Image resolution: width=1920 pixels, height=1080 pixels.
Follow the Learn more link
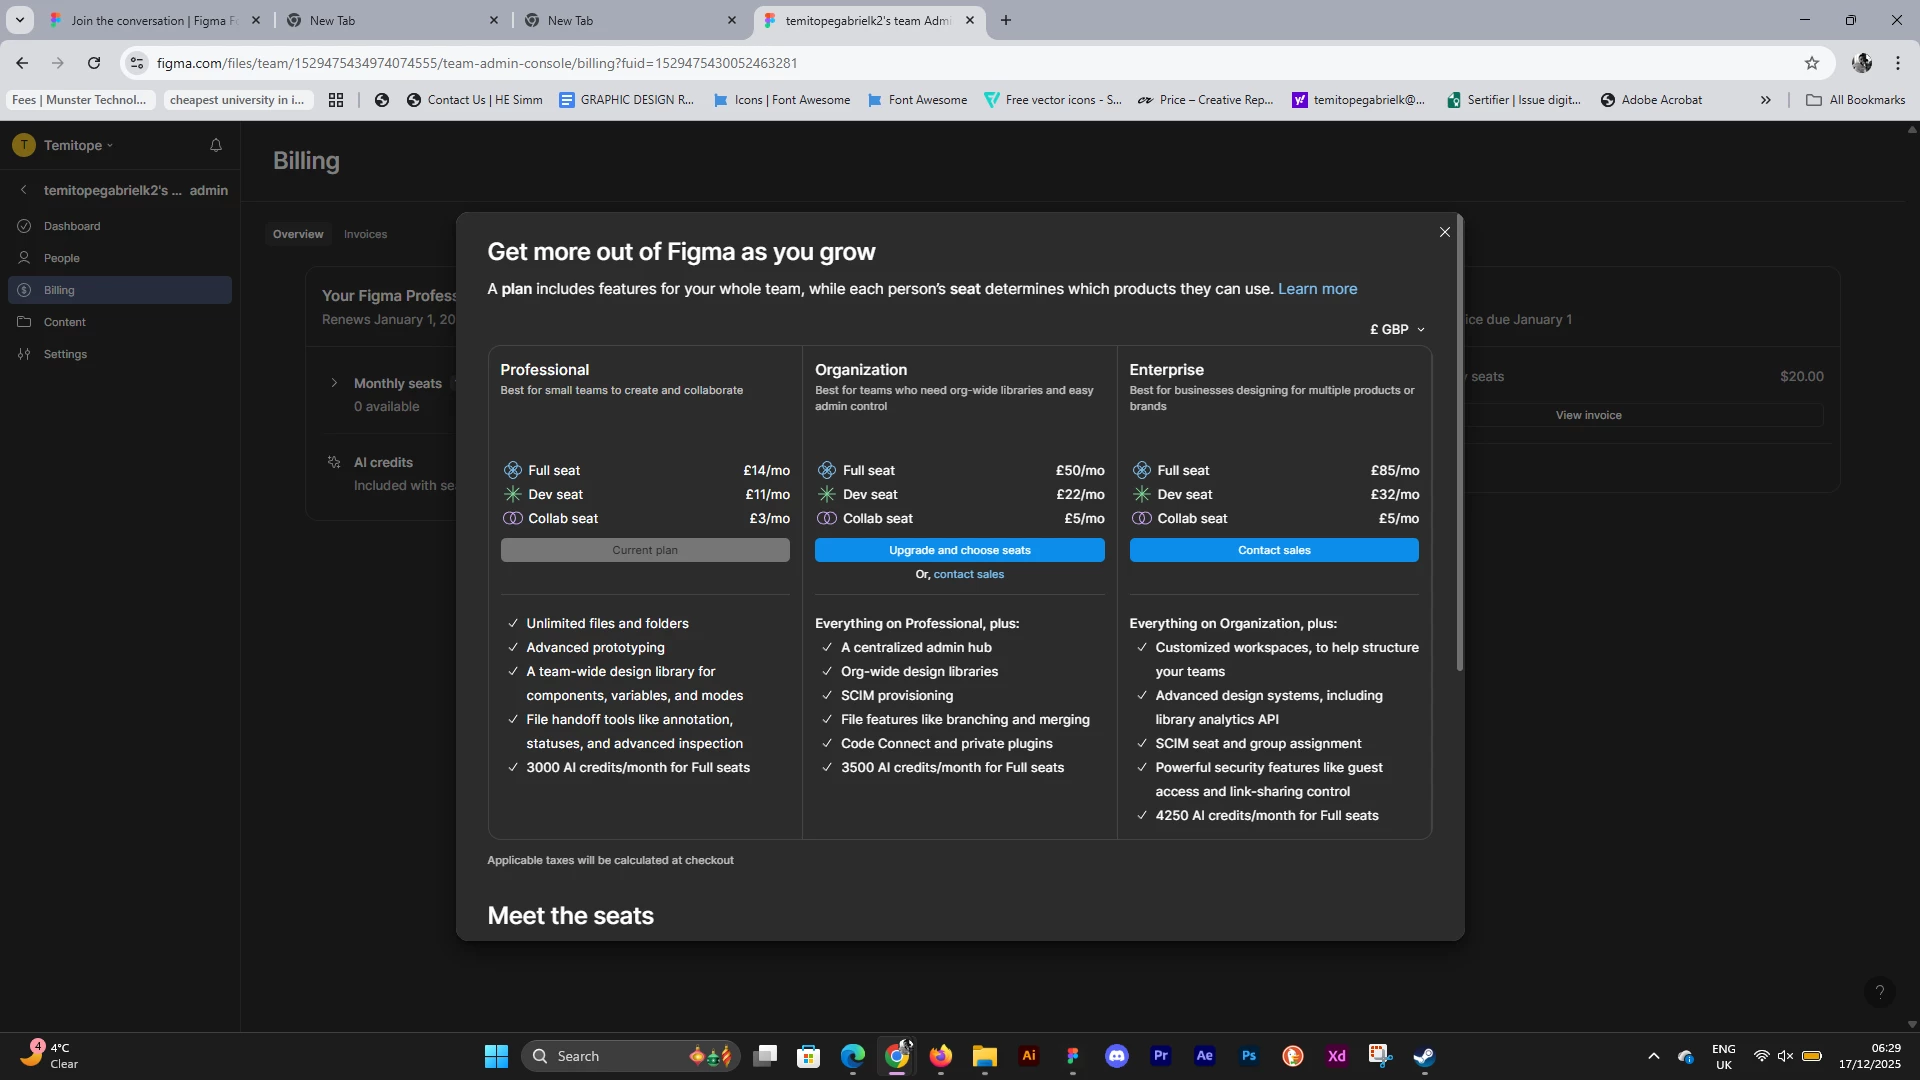[1317, 289]
